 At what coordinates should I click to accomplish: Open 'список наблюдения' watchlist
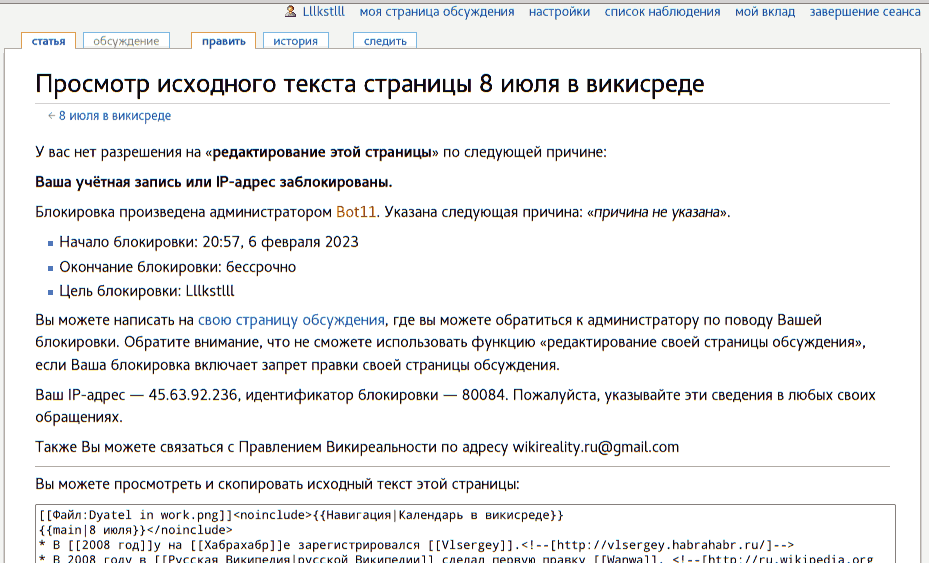[x=662, y=12]
